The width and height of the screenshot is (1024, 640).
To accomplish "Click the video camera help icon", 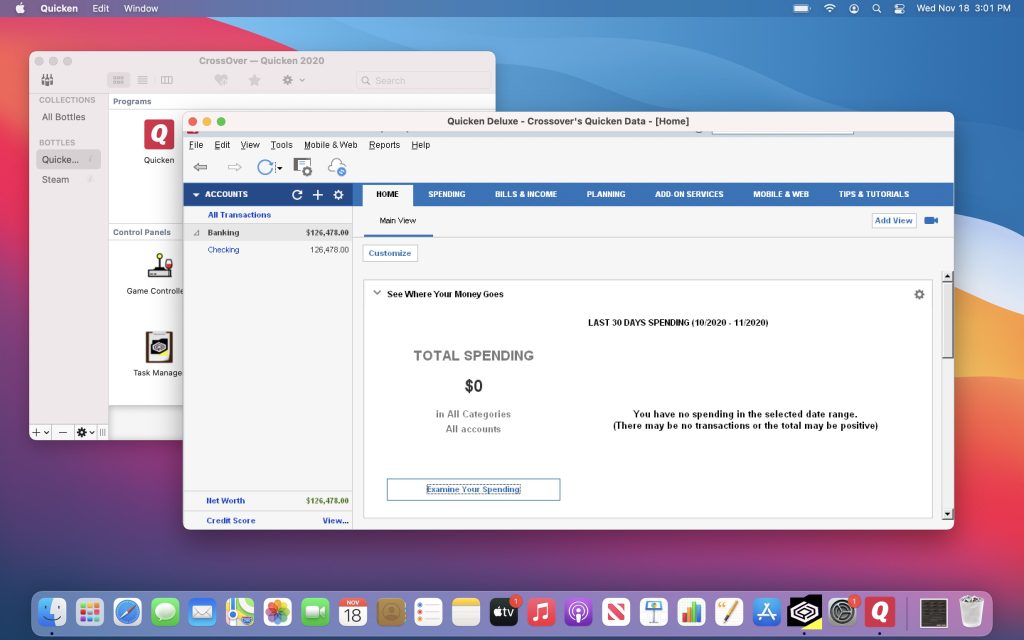I will [x=931, y=220].
